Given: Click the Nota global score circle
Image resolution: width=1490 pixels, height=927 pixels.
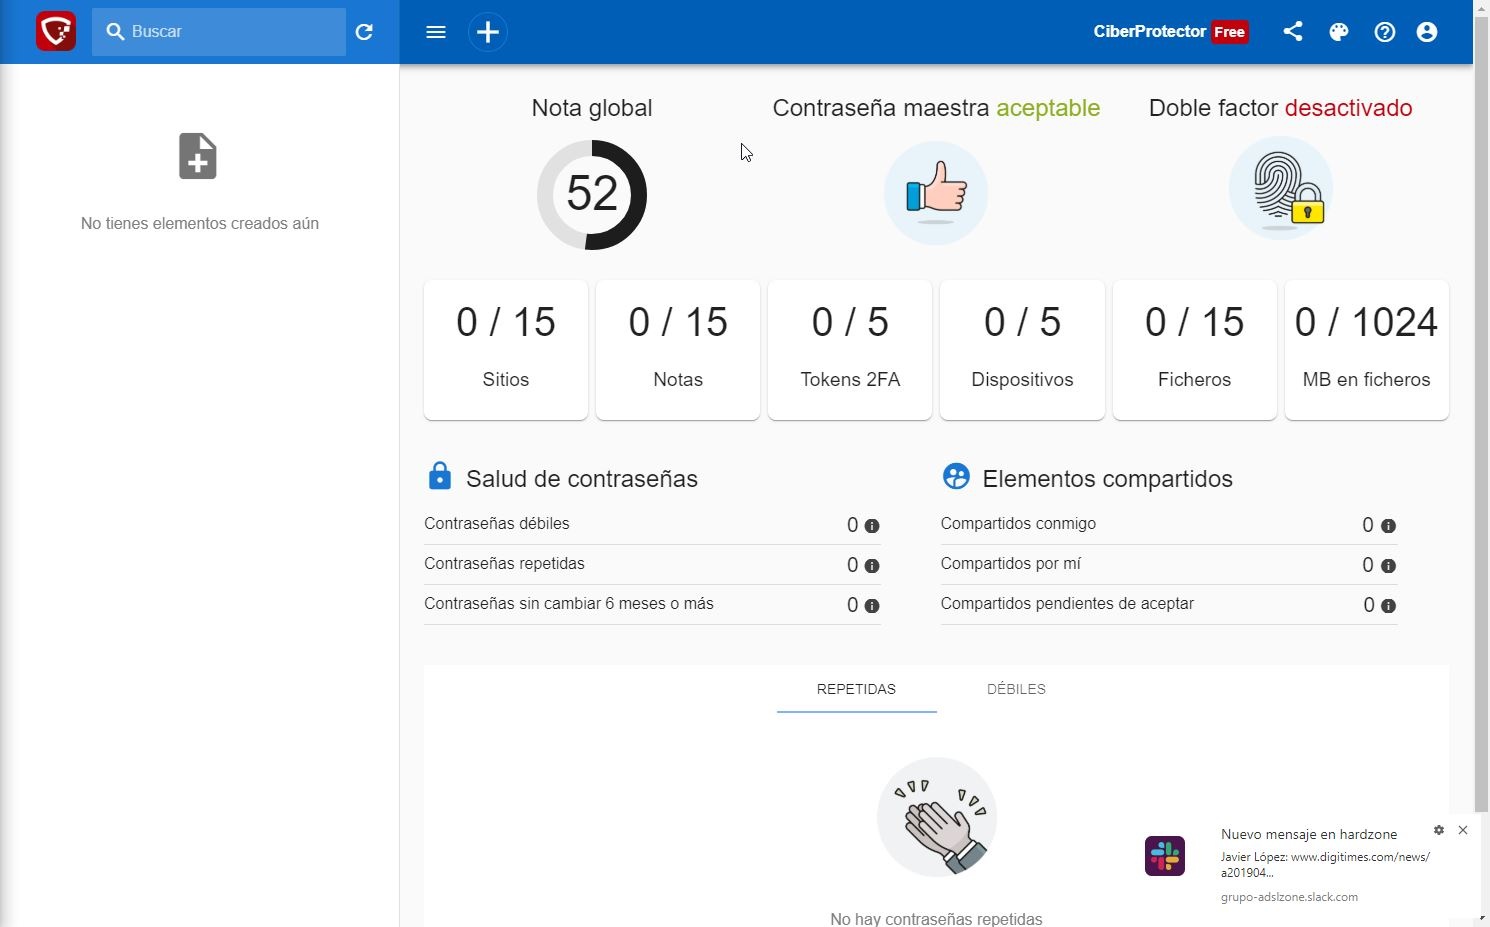Looking at the screenshot, I should point(592,194).
